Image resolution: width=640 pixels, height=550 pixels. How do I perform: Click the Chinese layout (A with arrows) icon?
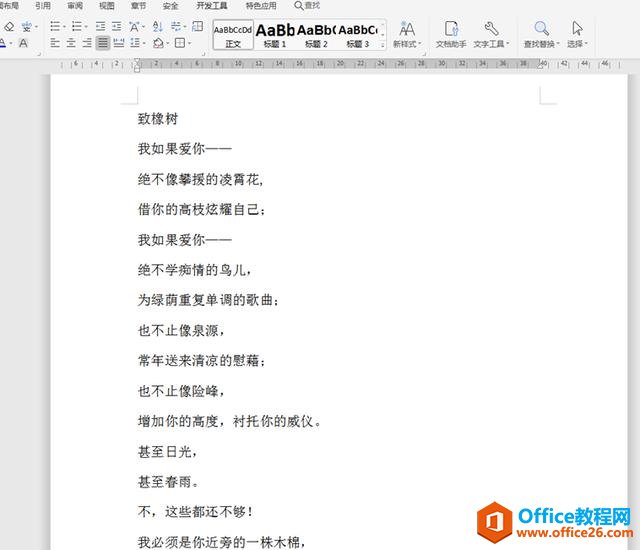pos(134,27)
